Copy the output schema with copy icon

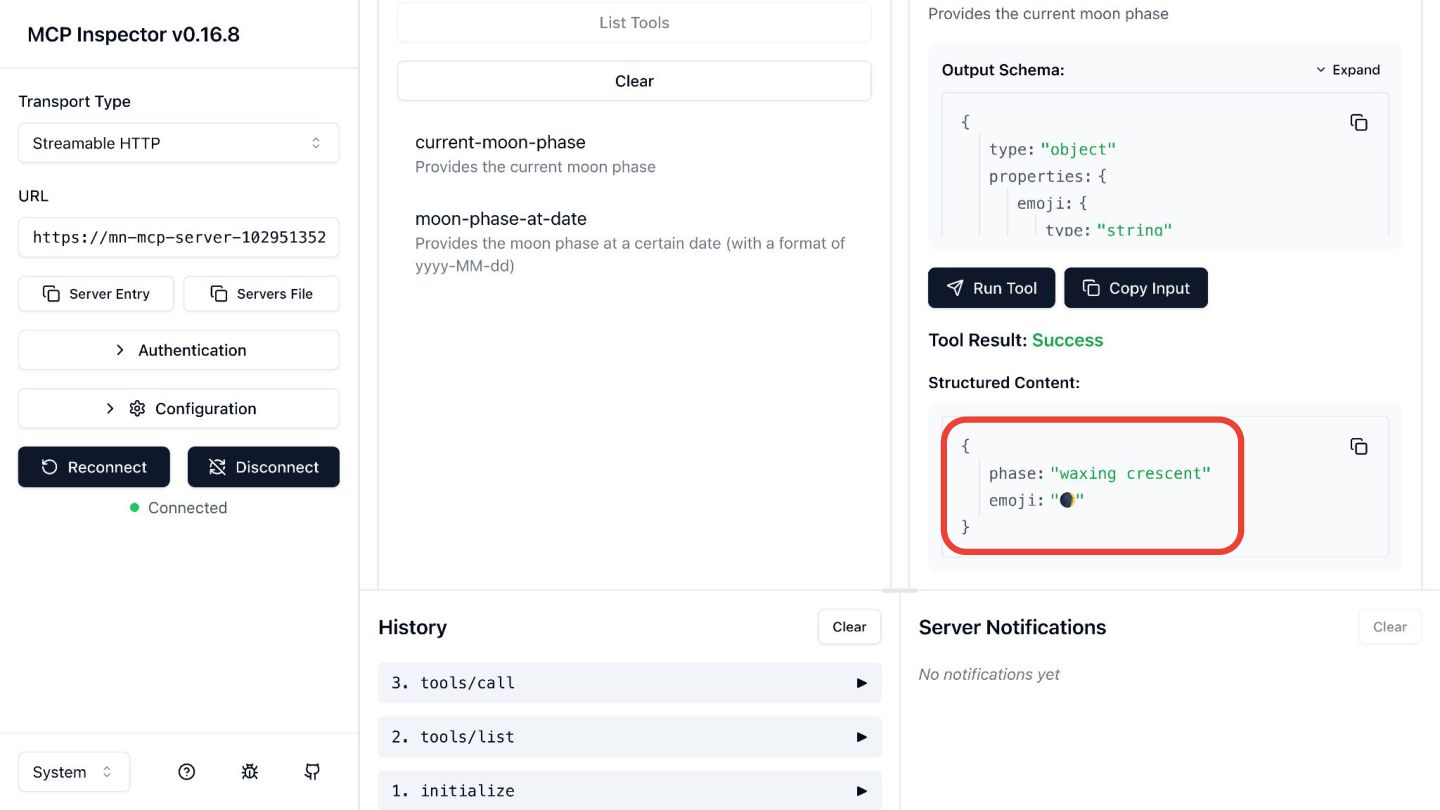click(x=1358, y=123)
